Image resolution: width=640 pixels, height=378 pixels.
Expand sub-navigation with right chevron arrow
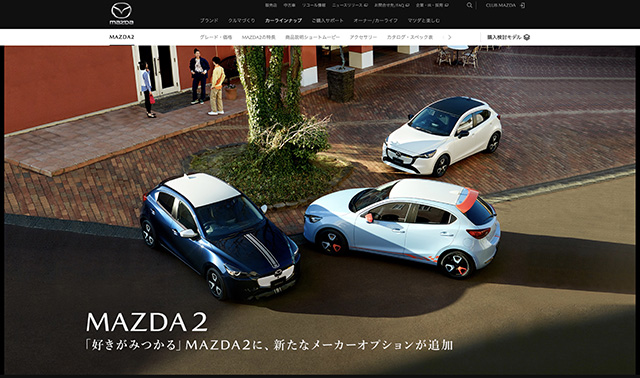(x=449, y=37)
